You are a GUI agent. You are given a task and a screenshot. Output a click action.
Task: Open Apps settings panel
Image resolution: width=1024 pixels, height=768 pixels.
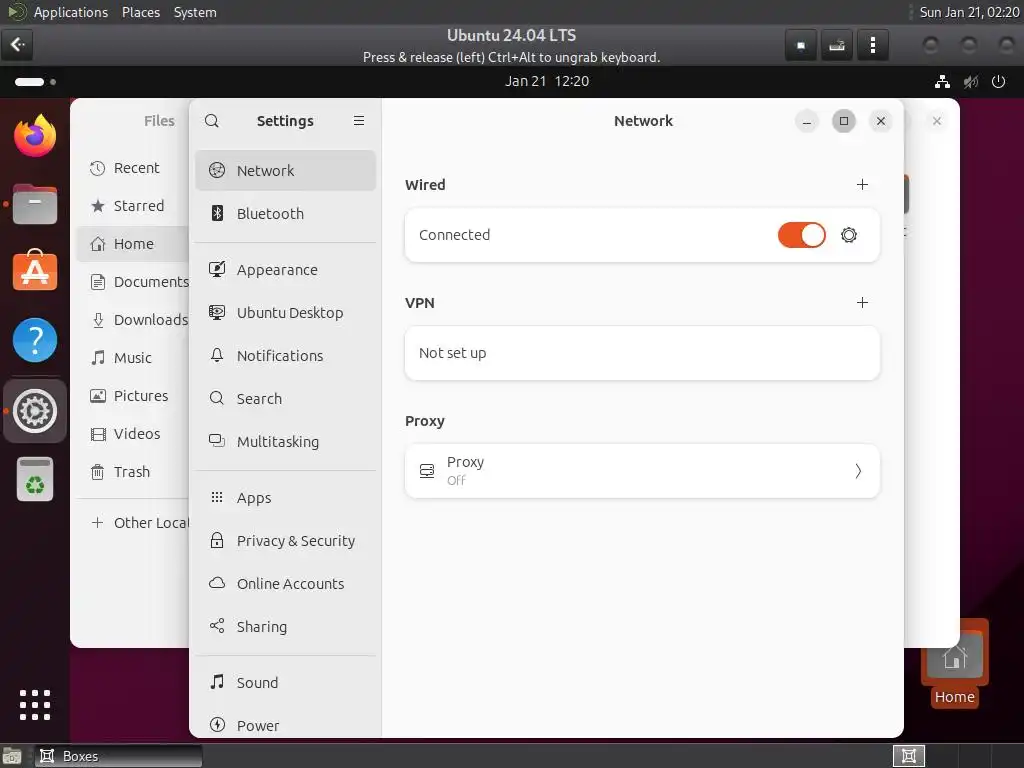tap(285, 498)
